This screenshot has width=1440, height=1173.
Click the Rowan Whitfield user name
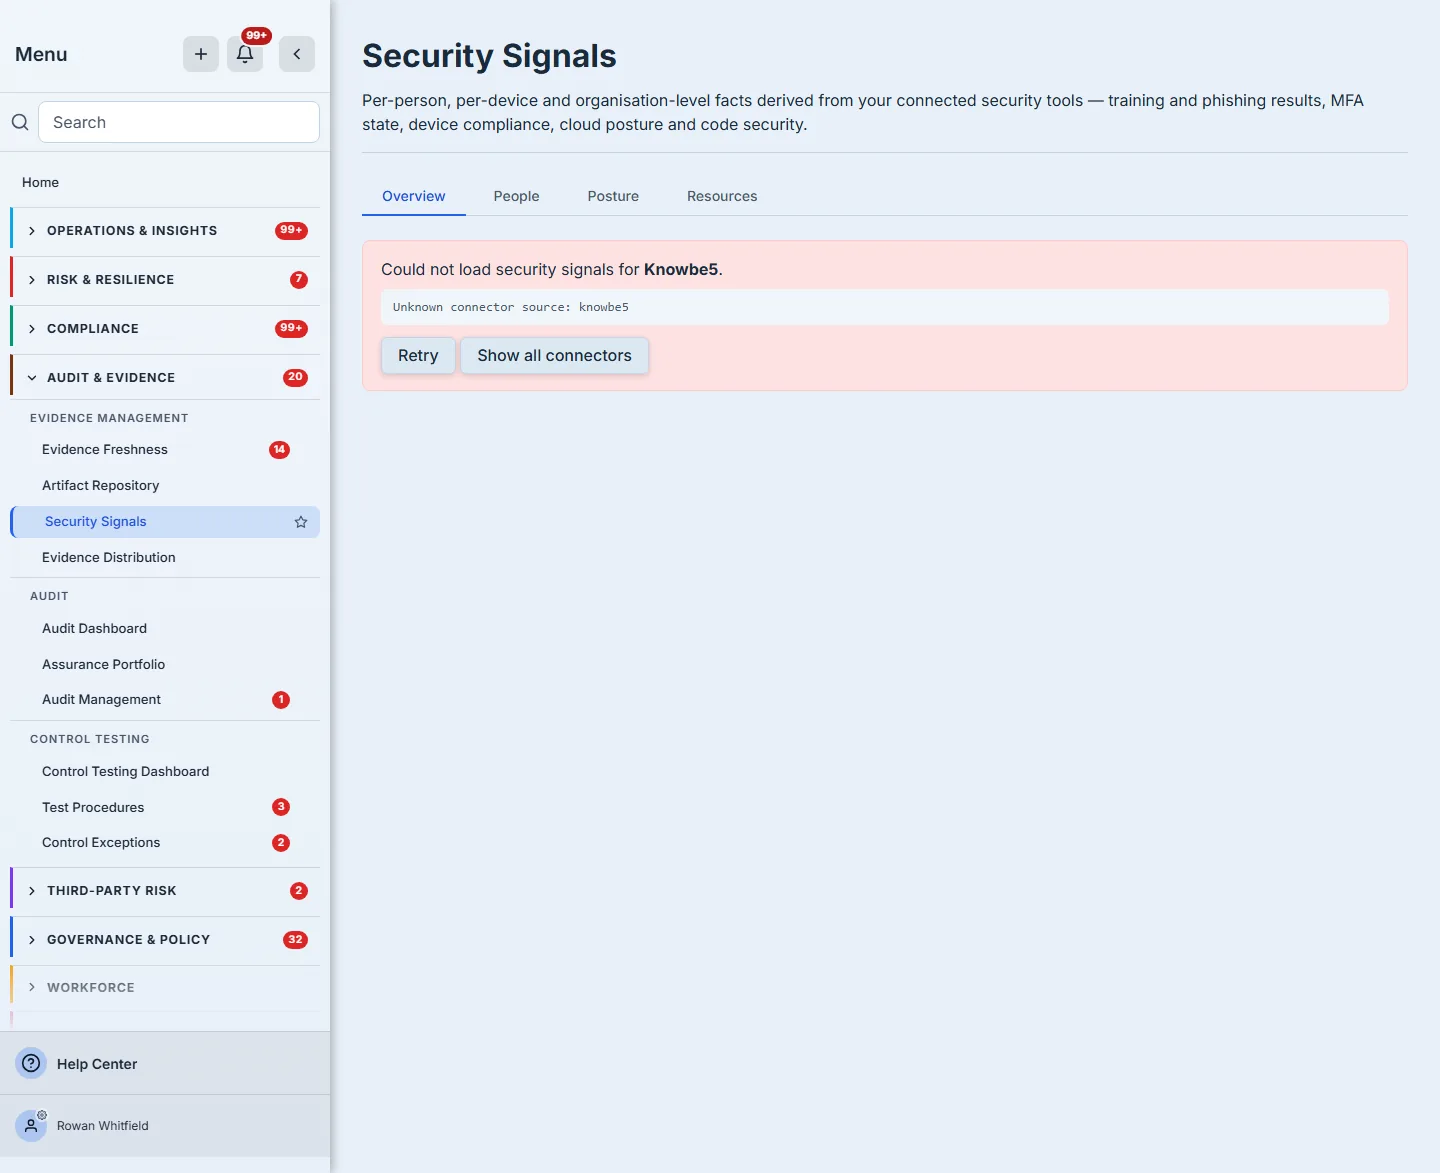tap(103, 1126)
